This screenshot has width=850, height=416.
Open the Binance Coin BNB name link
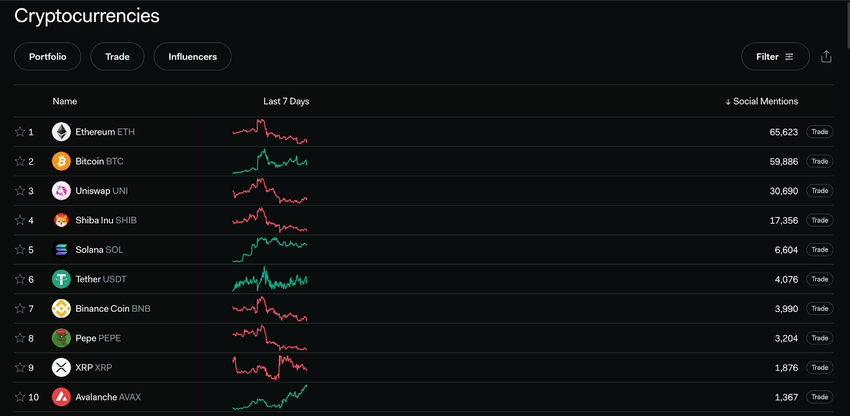pyautogui.click(x=113, y=308)
